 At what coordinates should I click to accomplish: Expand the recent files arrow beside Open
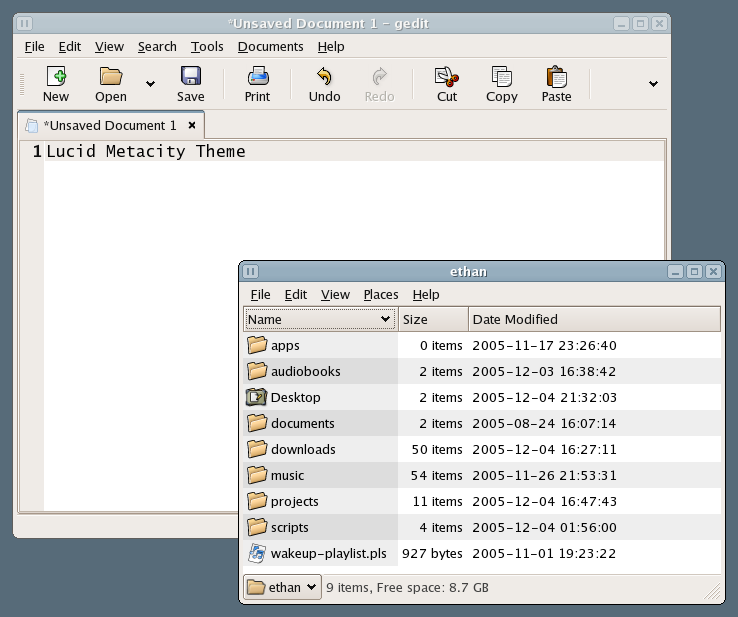pyautogui.click(x=150, y=84)
